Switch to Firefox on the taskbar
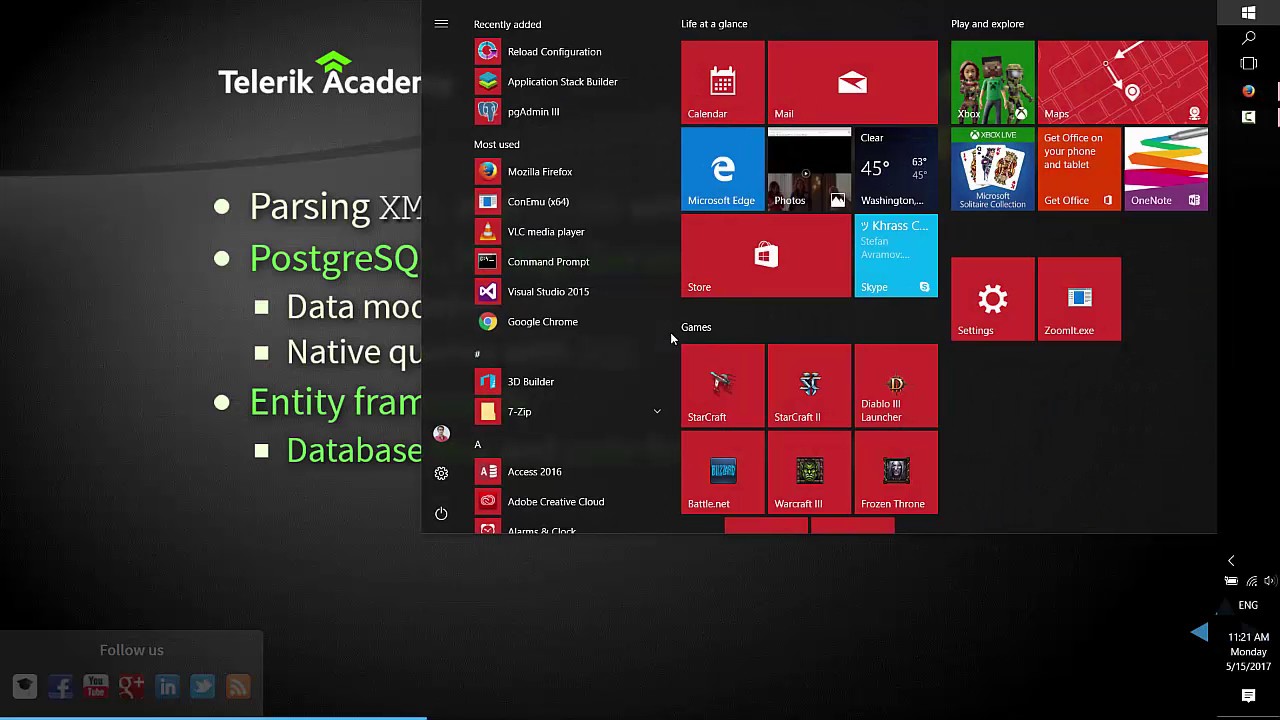1280x720 pixels. tap(1248, 91)
